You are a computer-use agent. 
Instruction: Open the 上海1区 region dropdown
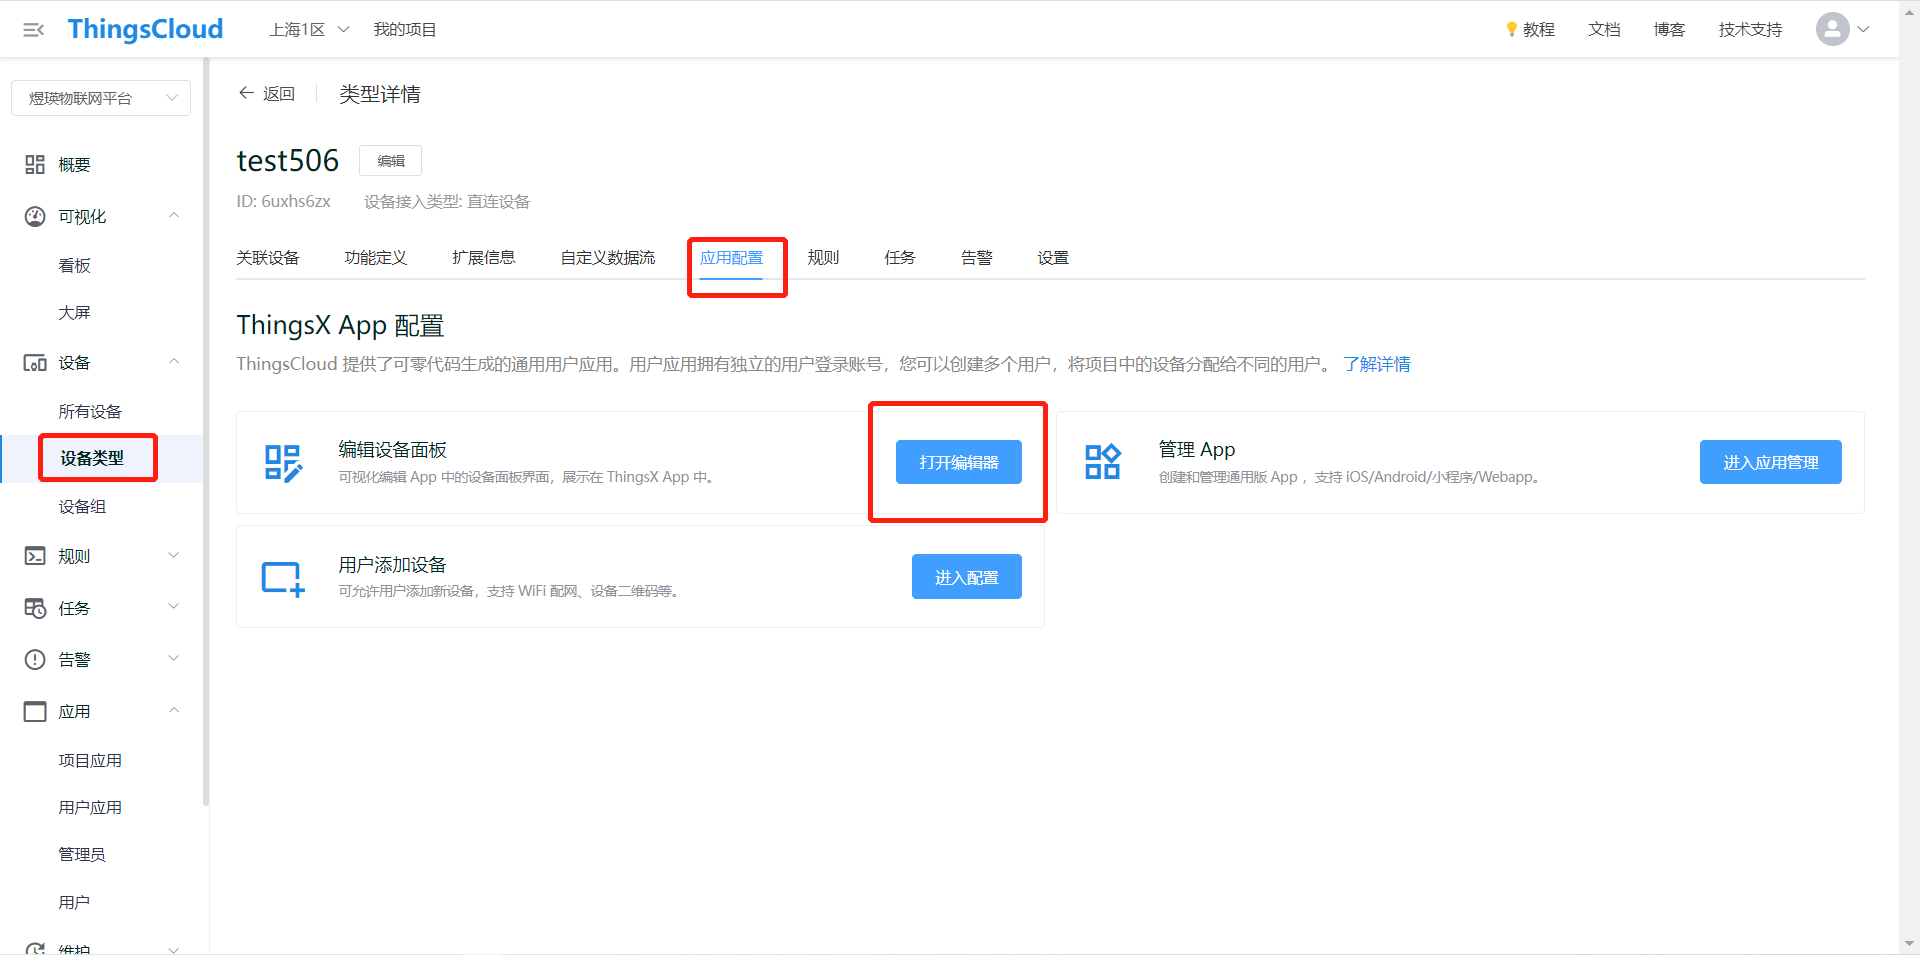pos(309,30)
